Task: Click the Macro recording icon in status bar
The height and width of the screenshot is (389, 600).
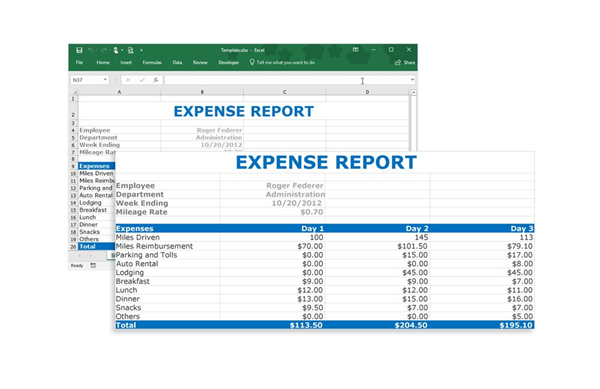Action: (93, 265)
